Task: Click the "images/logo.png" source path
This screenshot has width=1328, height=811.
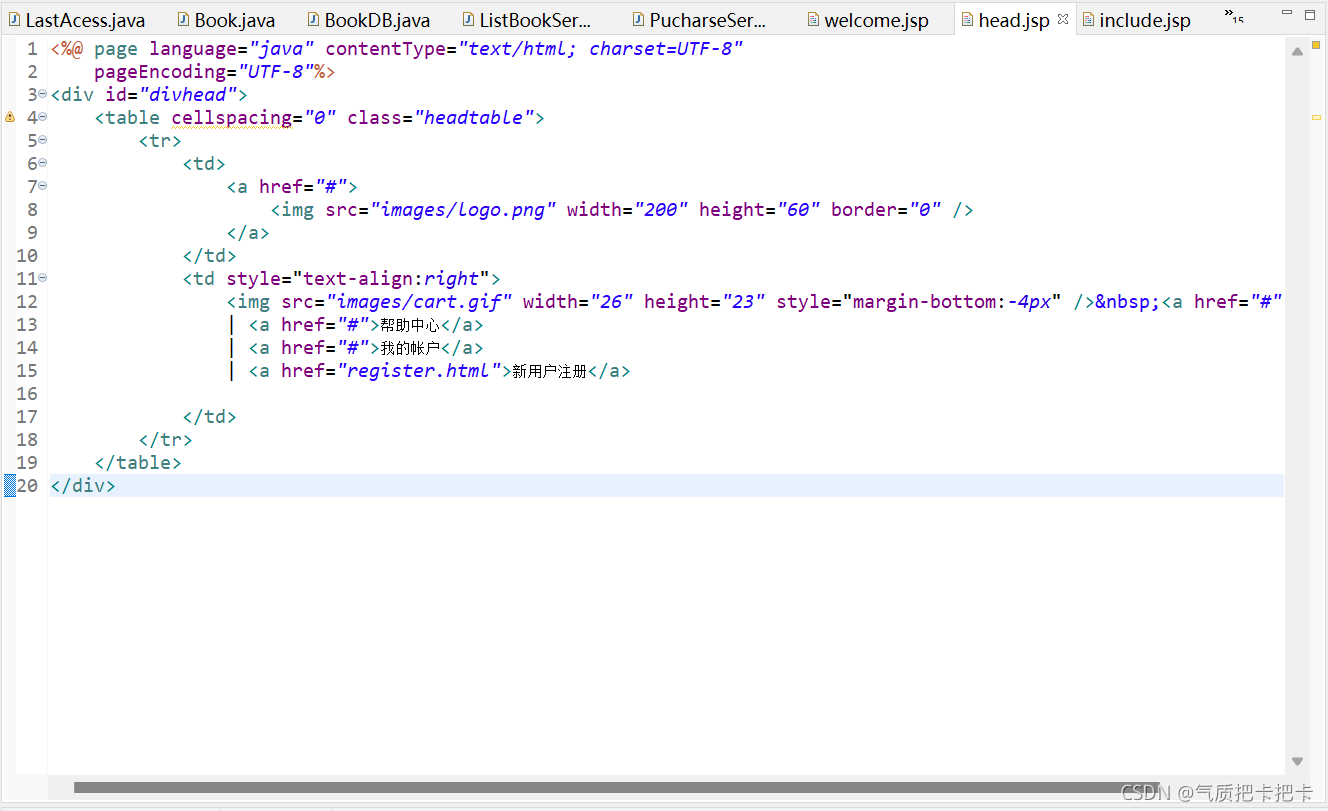Action: [x=463, y=210]
